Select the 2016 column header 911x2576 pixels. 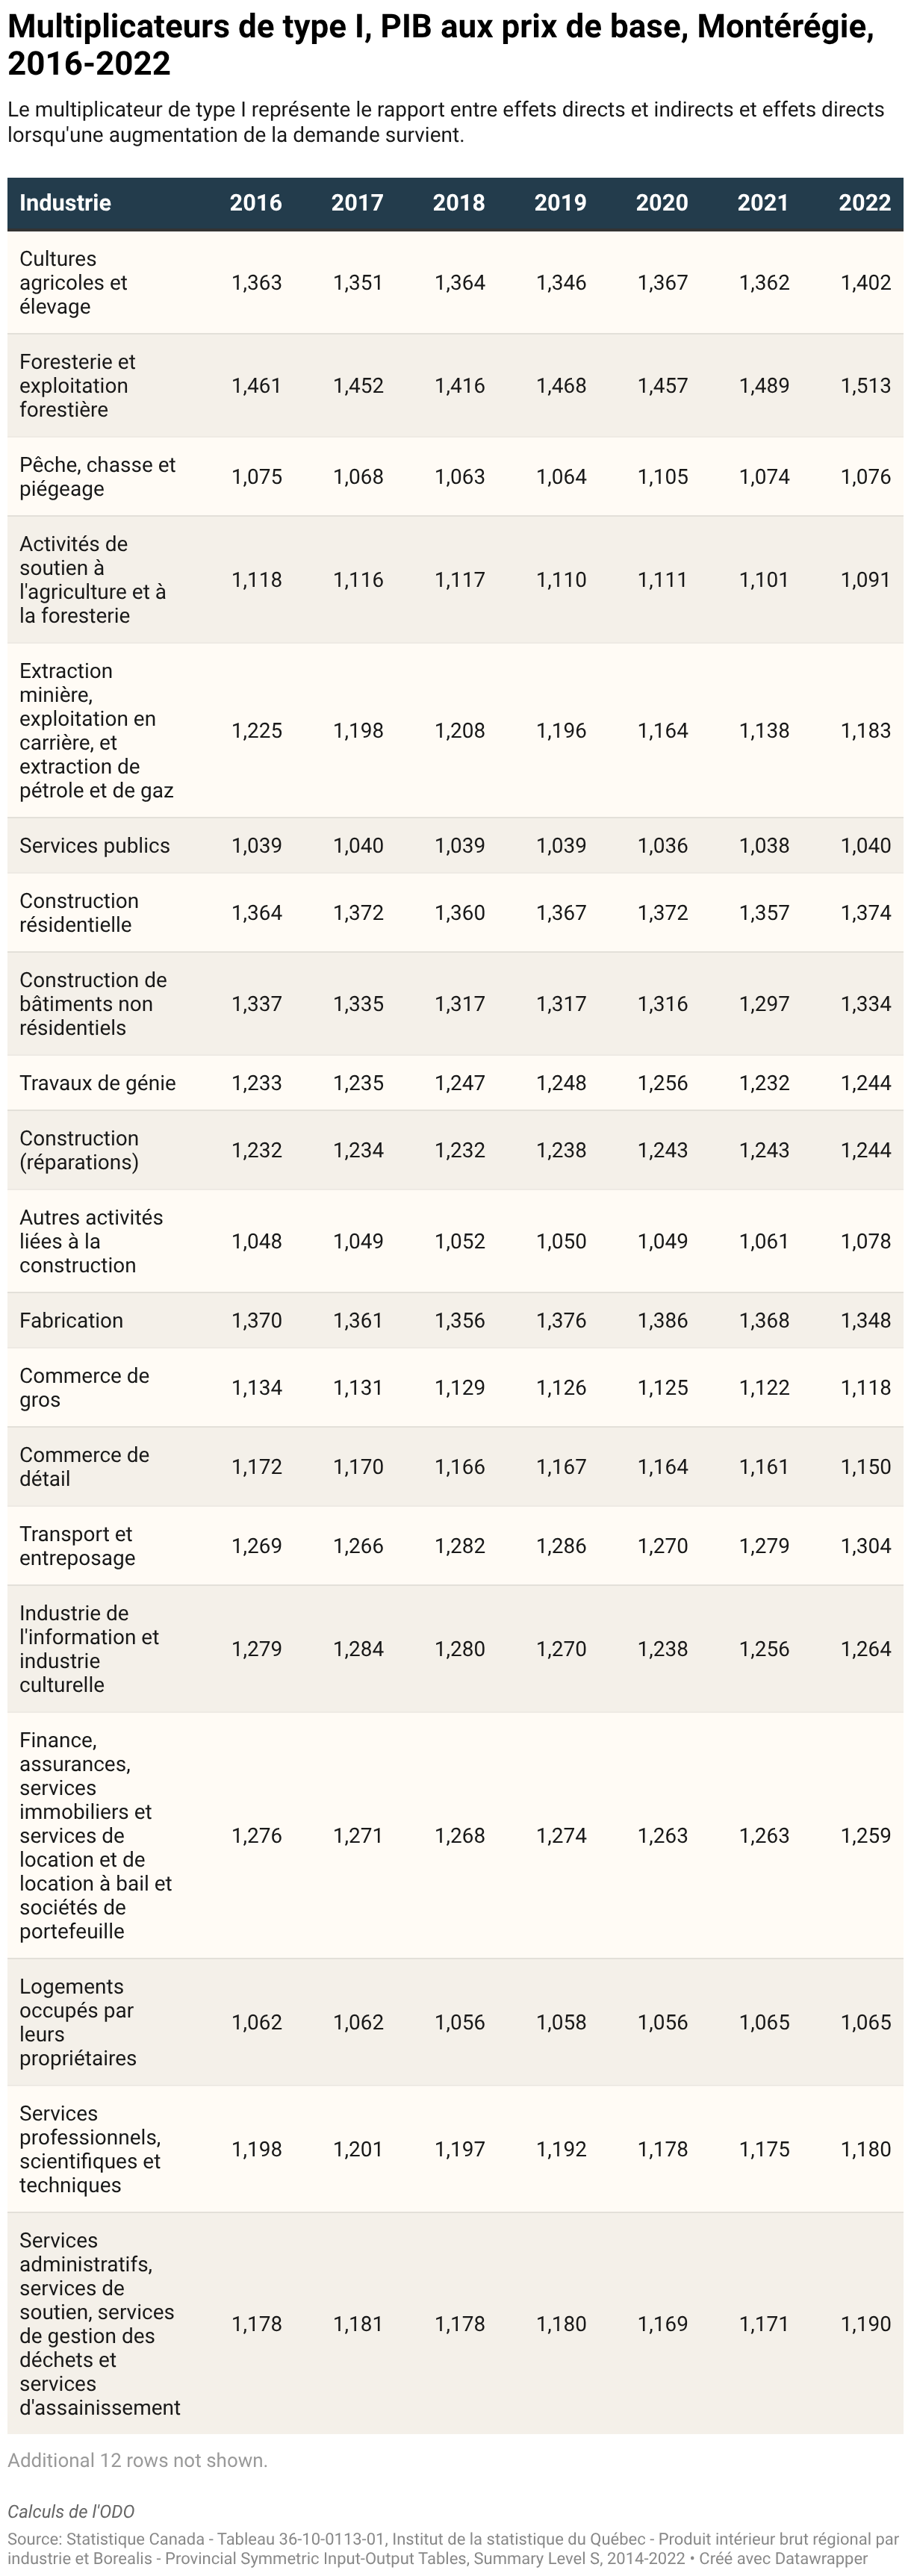(x=256, y=203)
